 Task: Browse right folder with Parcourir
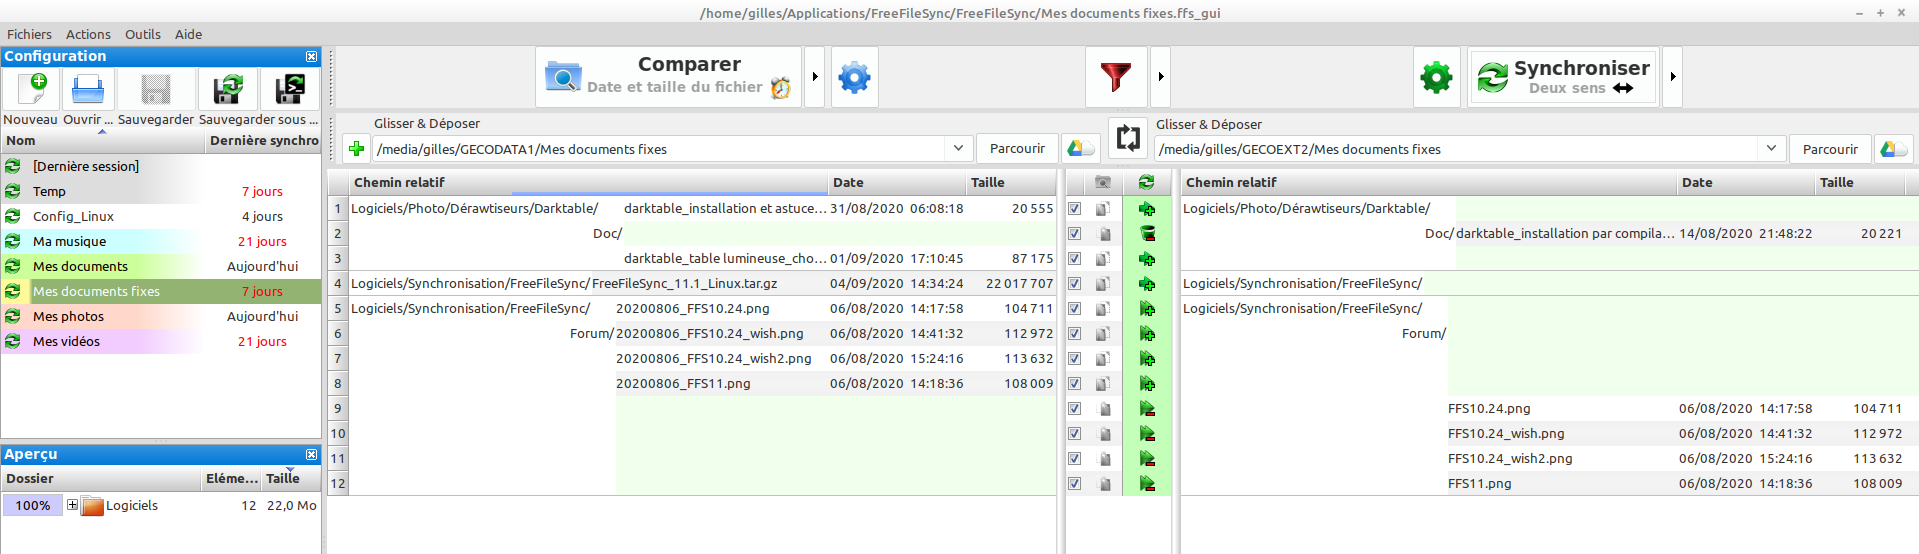(x=1830, y=149)
